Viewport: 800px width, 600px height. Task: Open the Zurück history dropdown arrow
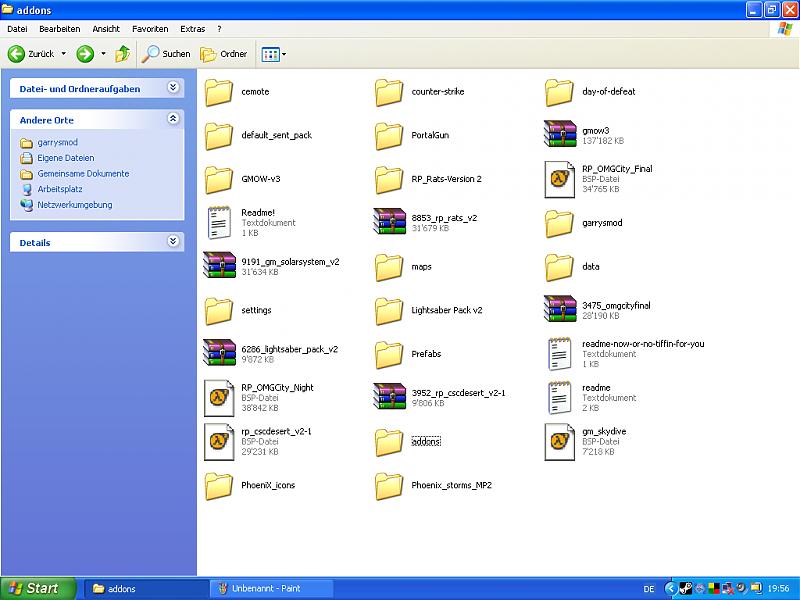pyautogui.click(x=64, y=54)
